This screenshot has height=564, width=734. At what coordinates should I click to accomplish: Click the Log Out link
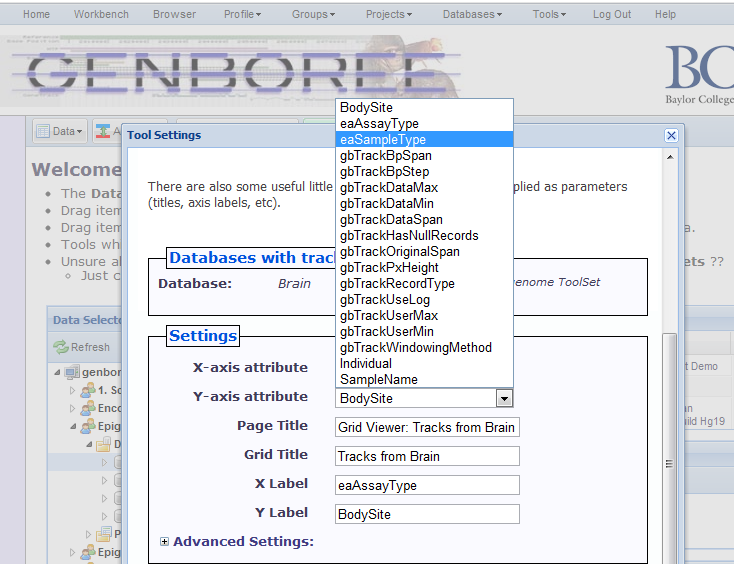tap(612, 15)
